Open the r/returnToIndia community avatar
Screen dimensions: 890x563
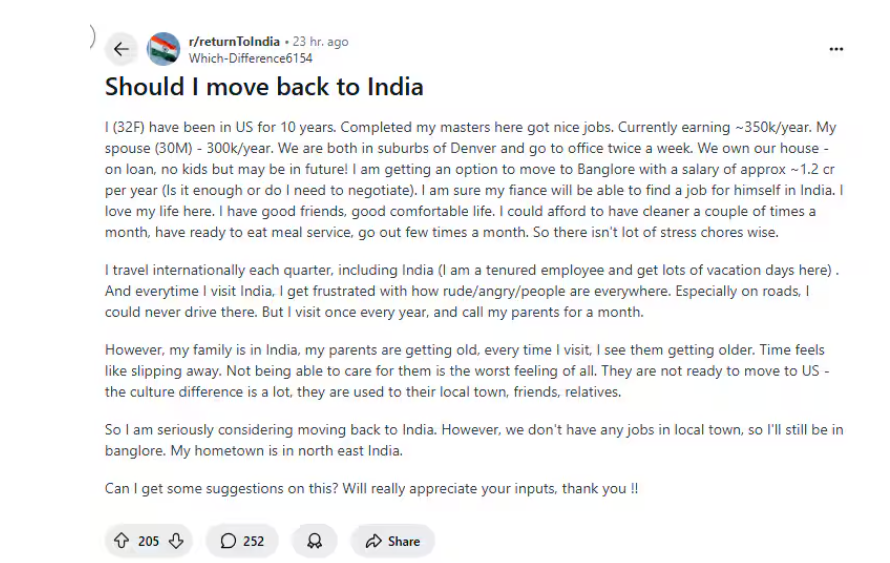(163, 48)
